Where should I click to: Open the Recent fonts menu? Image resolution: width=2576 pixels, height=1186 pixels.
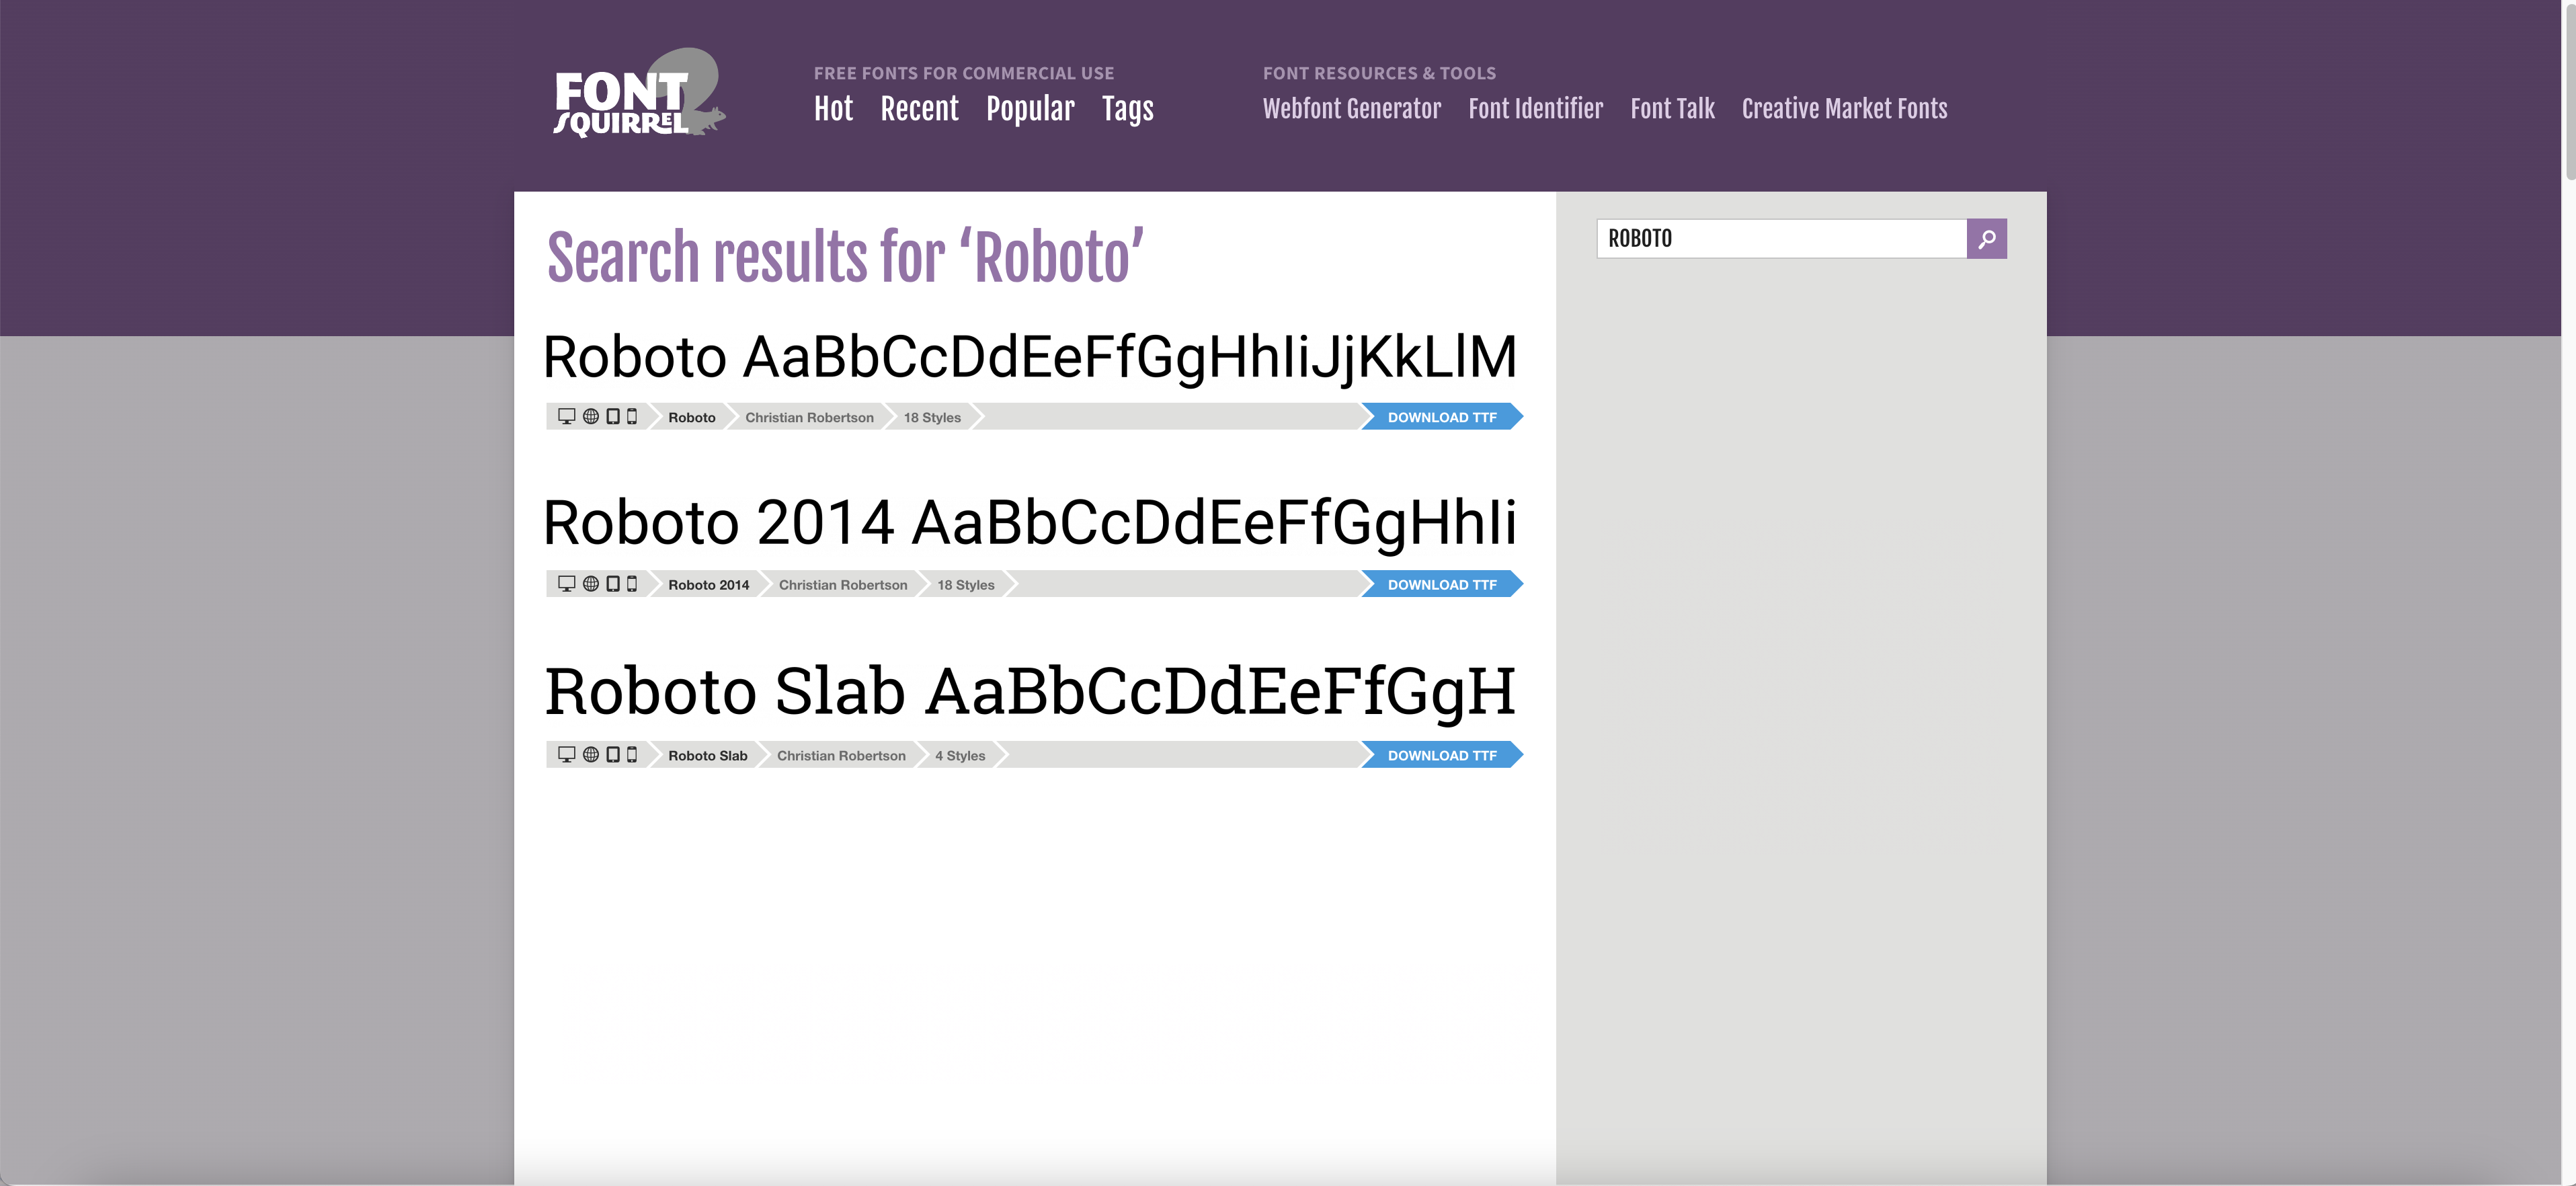919,109
